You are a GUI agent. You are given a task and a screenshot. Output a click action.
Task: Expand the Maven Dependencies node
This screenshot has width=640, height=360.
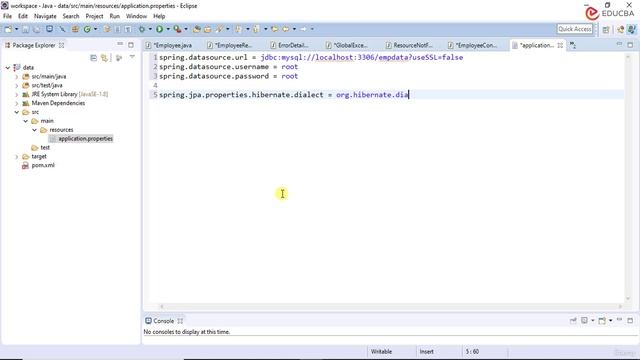(x=17, y=103)
